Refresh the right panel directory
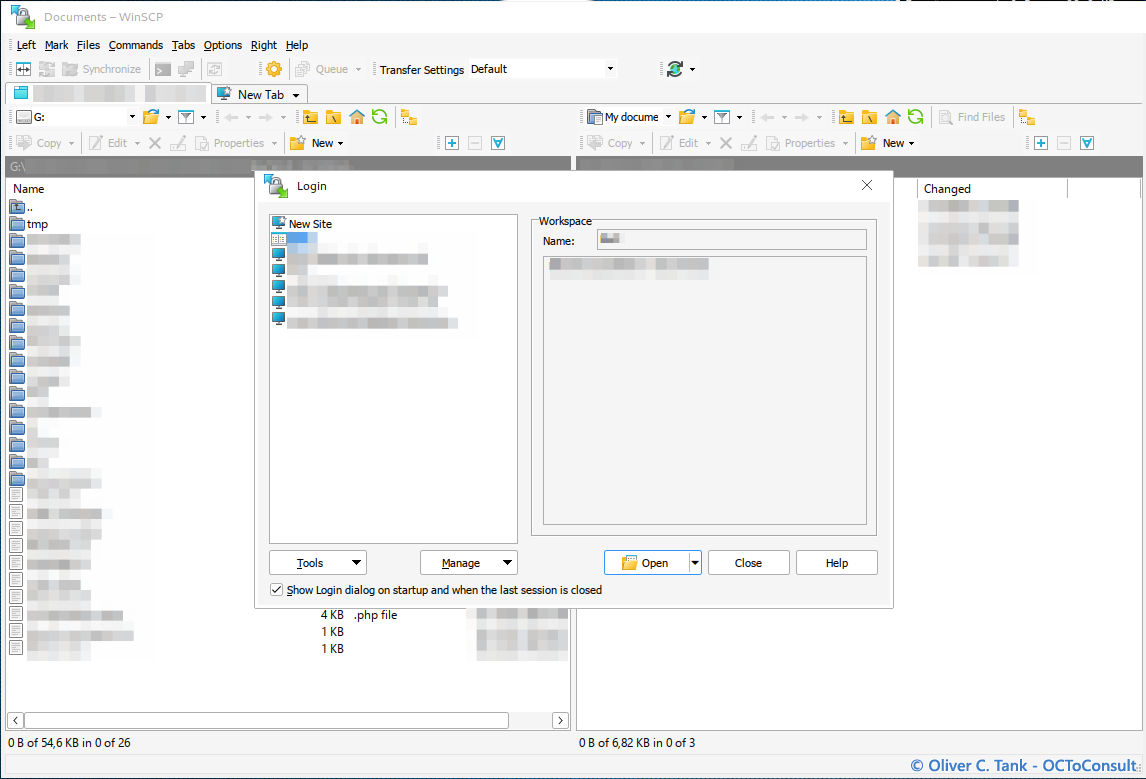Screen dimensions: 1146x779 (915, 117)
